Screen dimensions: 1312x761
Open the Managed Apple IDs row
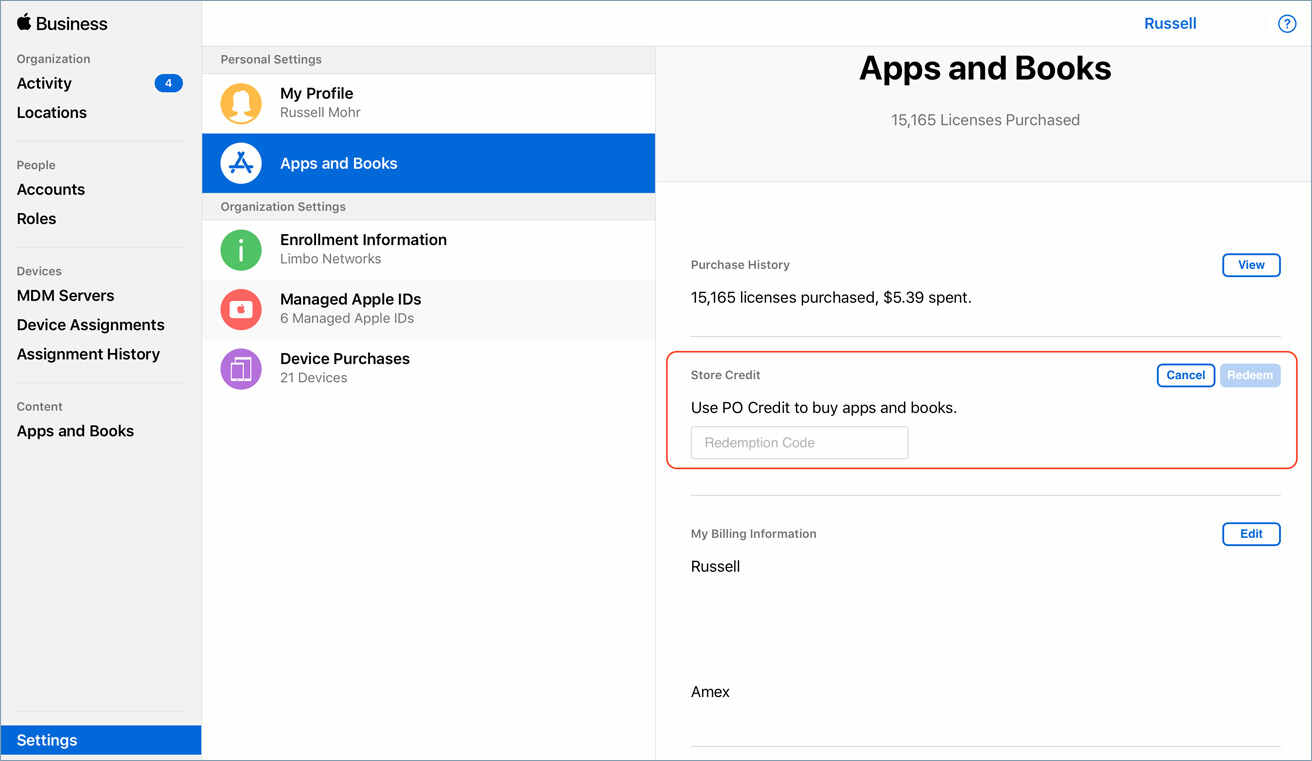coord(428,309)
